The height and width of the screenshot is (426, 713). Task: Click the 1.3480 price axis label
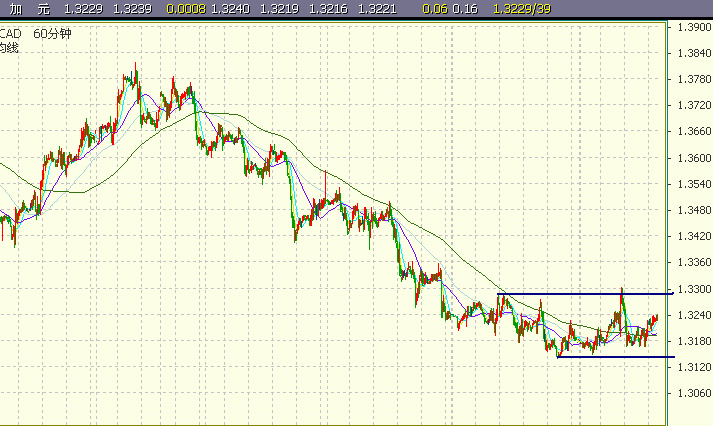(x=694, y=210)
